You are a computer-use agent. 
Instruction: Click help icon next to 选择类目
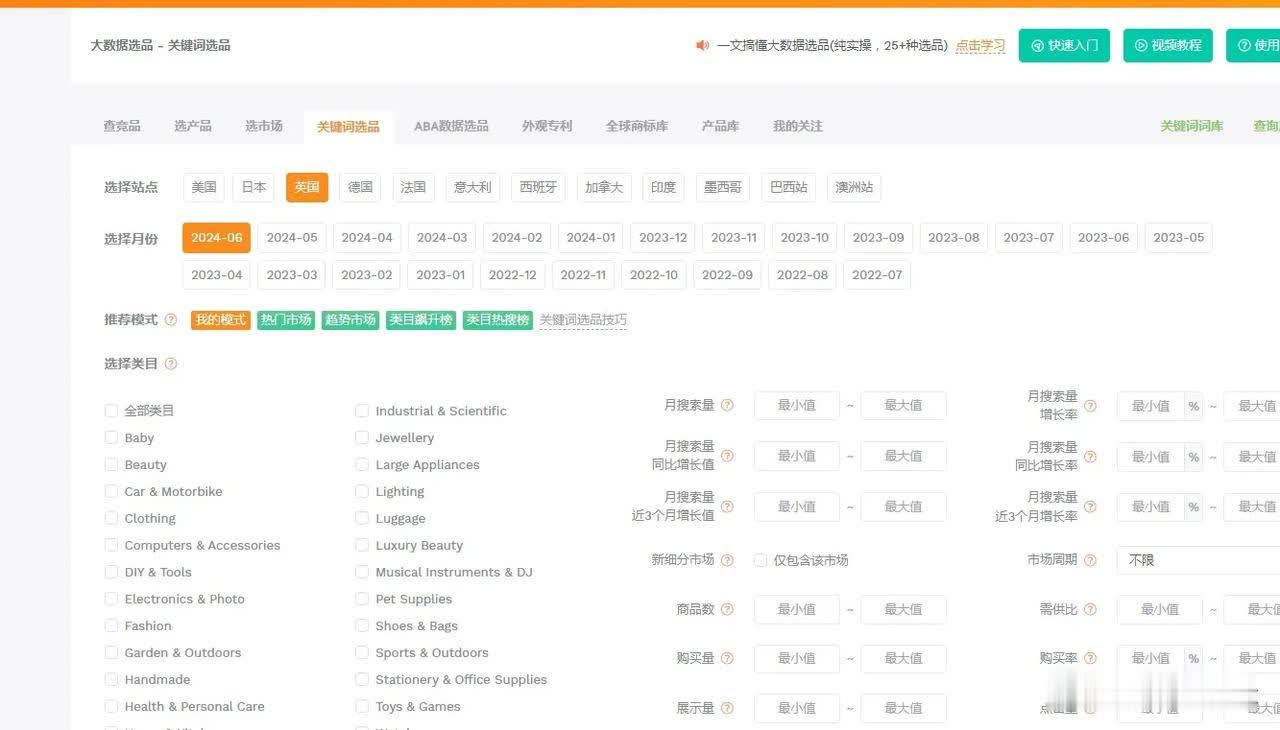pos(171,364)
